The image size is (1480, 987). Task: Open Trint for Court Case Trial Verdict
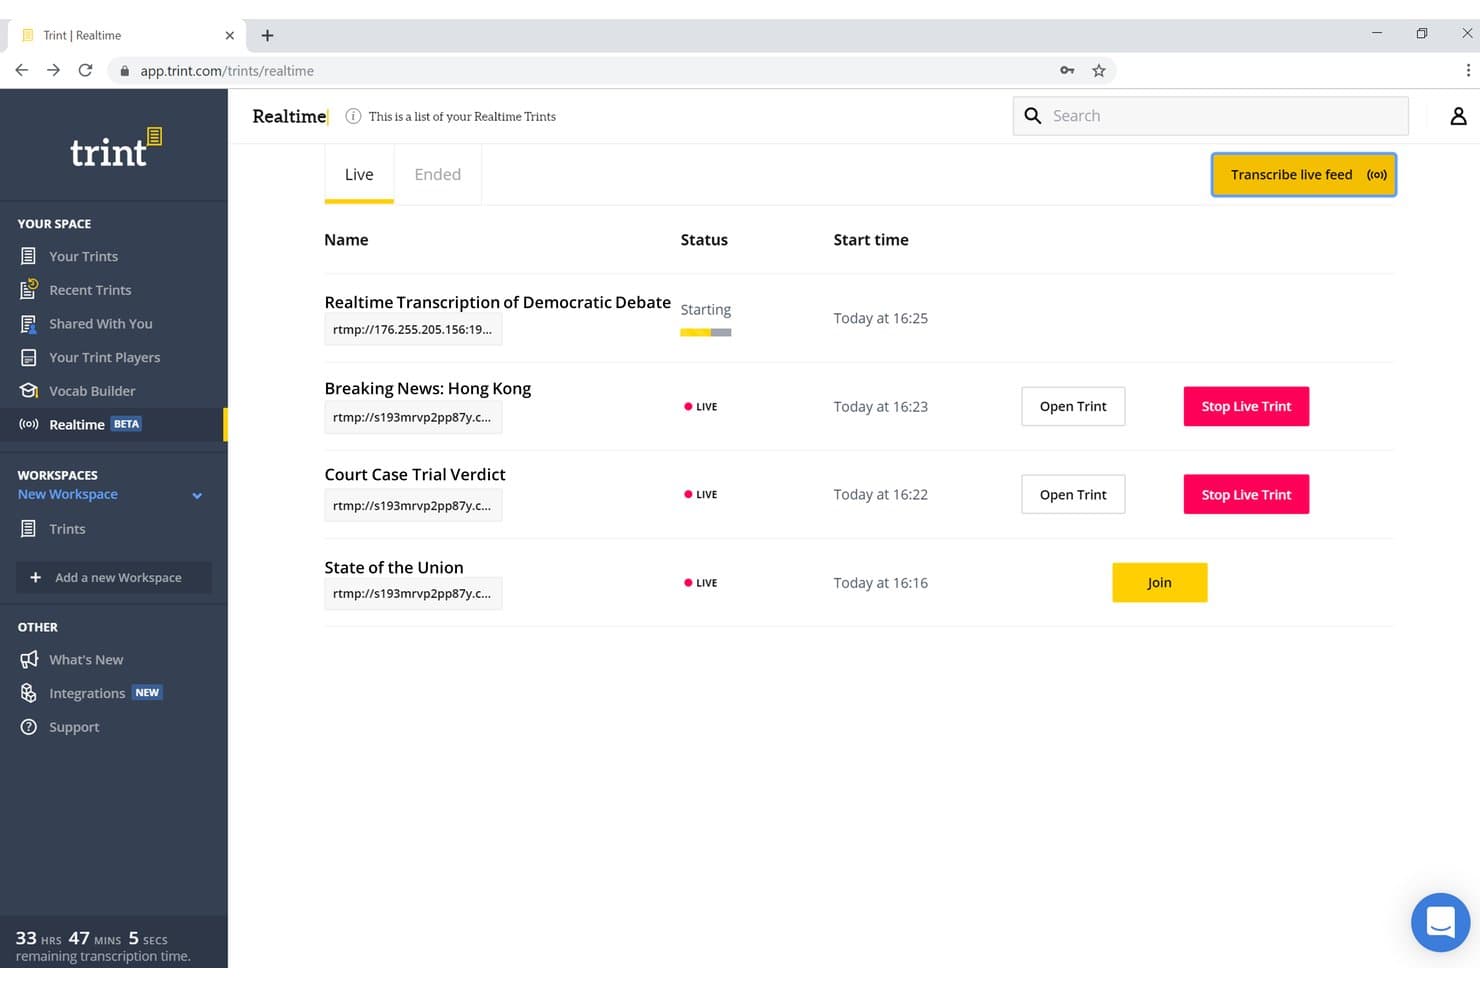pyautogui.click(x=1073, y=494)
